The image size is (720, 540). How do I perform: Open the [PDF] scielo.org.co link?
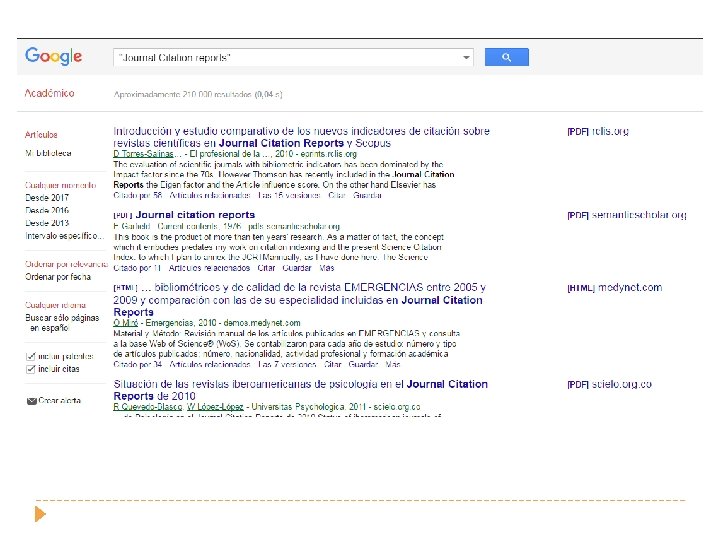coord(609,384)
